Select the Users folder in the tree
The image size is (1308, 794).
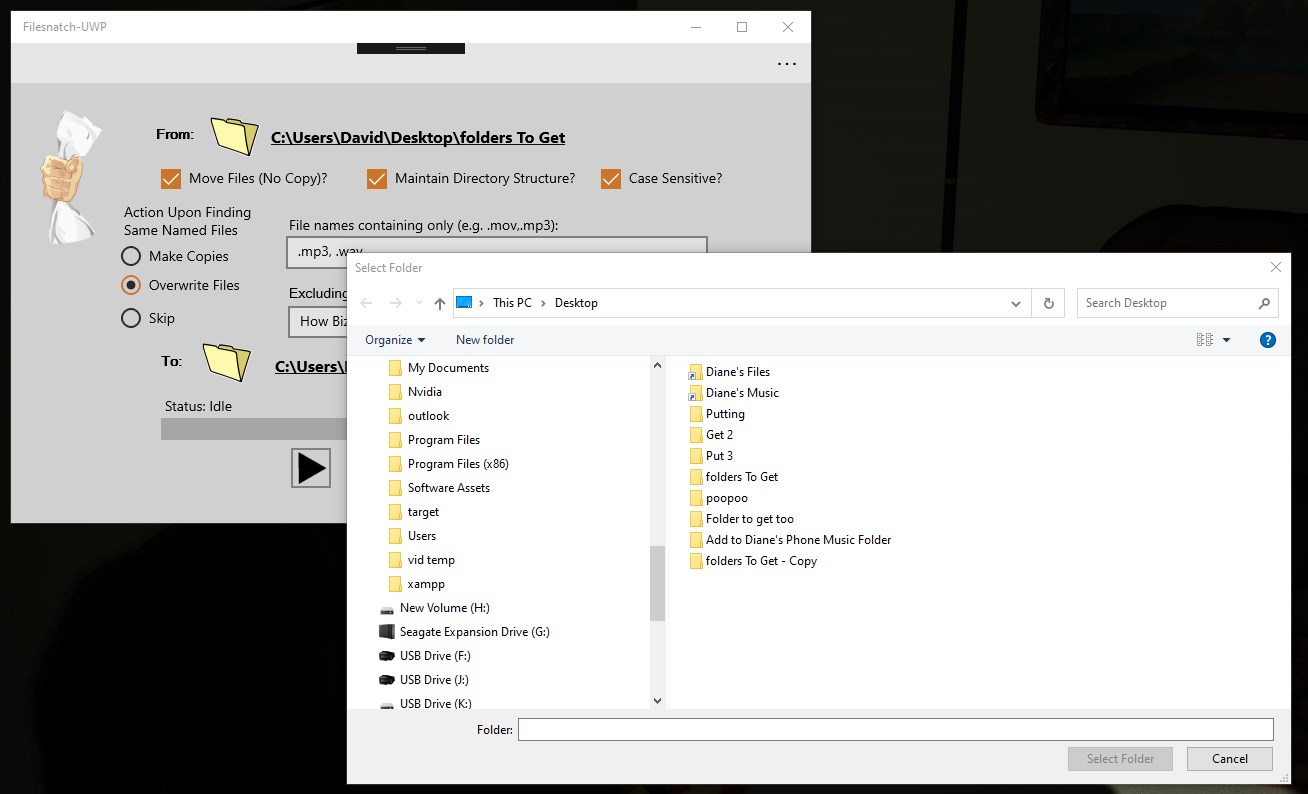[x=422, y=536]
